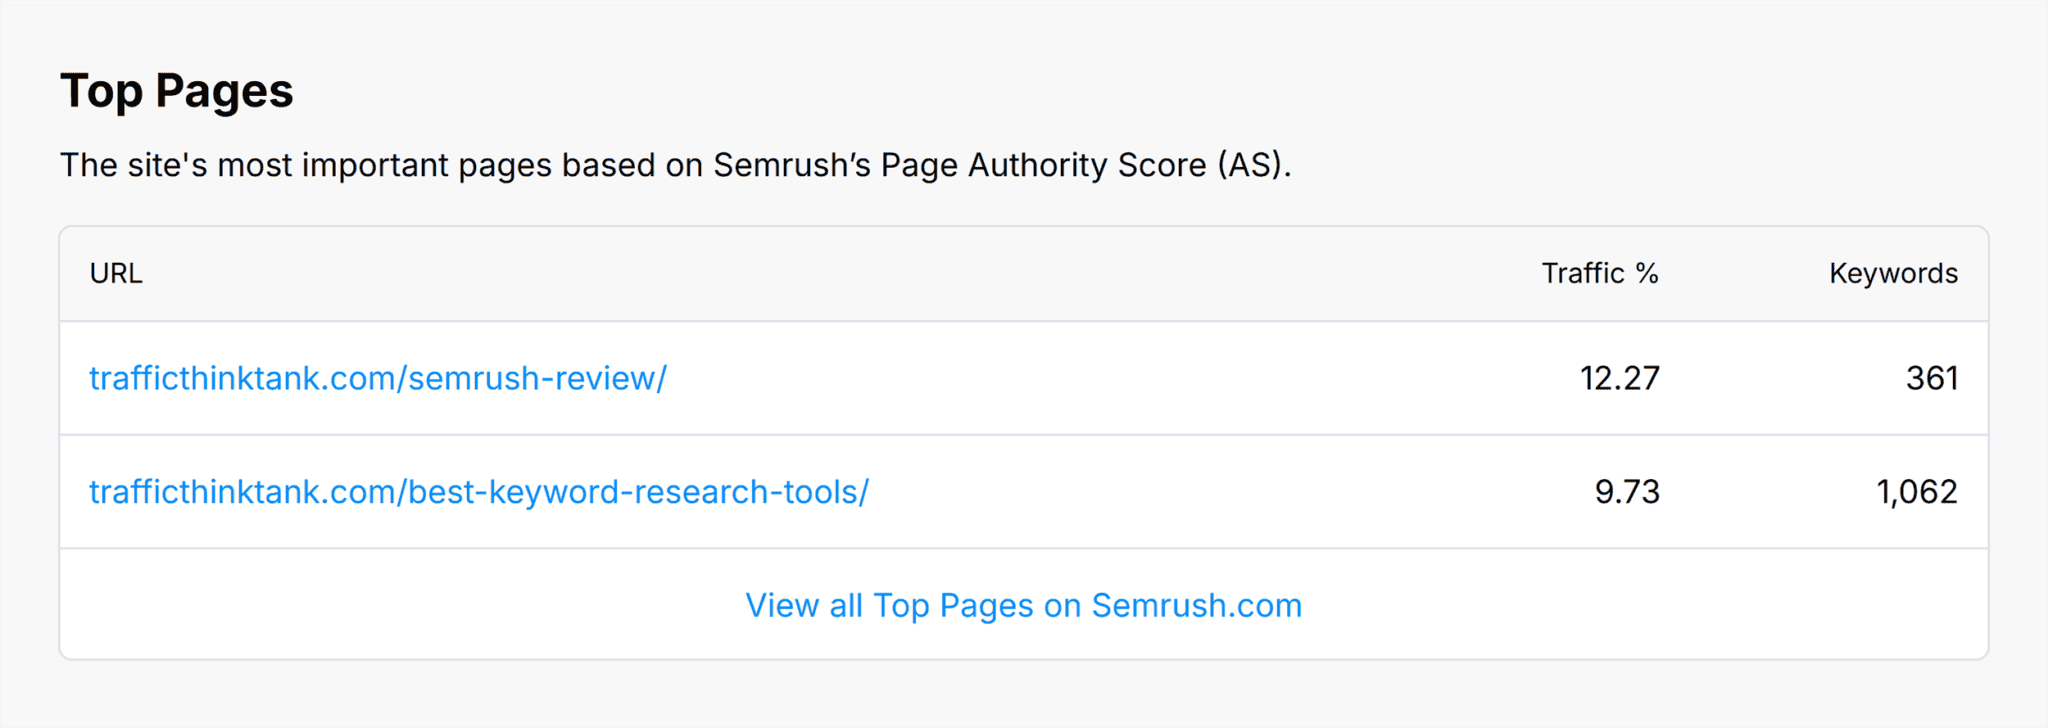
Task: Sort by the Traffic % column header
Action: [x=1598, y=273]
